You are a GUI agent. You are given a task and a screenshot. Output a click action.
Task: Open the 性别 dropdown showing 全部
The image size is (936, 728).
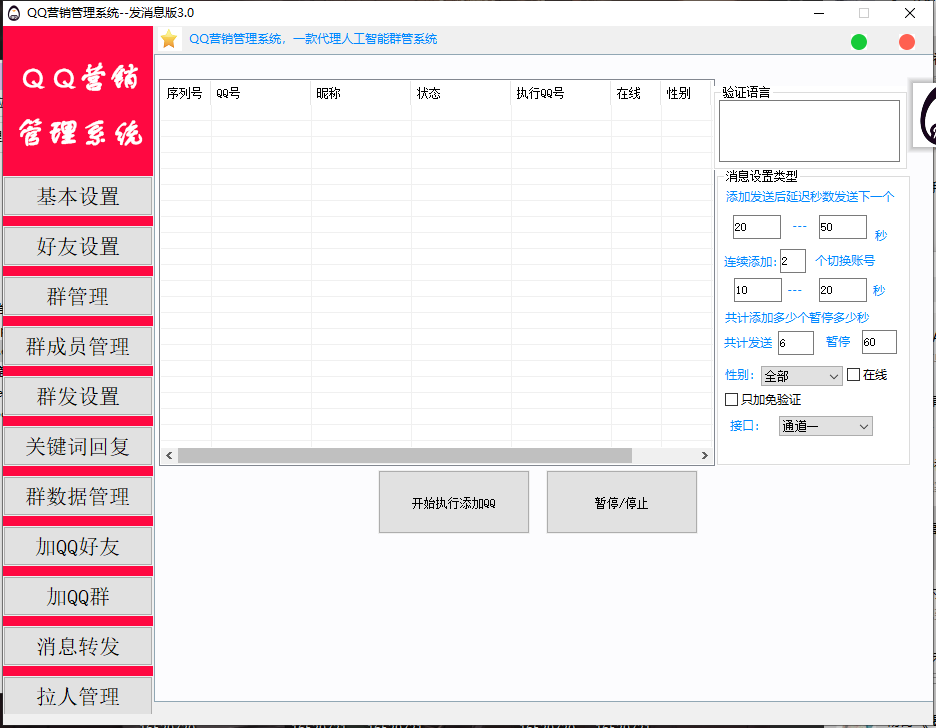pos(802,376)
